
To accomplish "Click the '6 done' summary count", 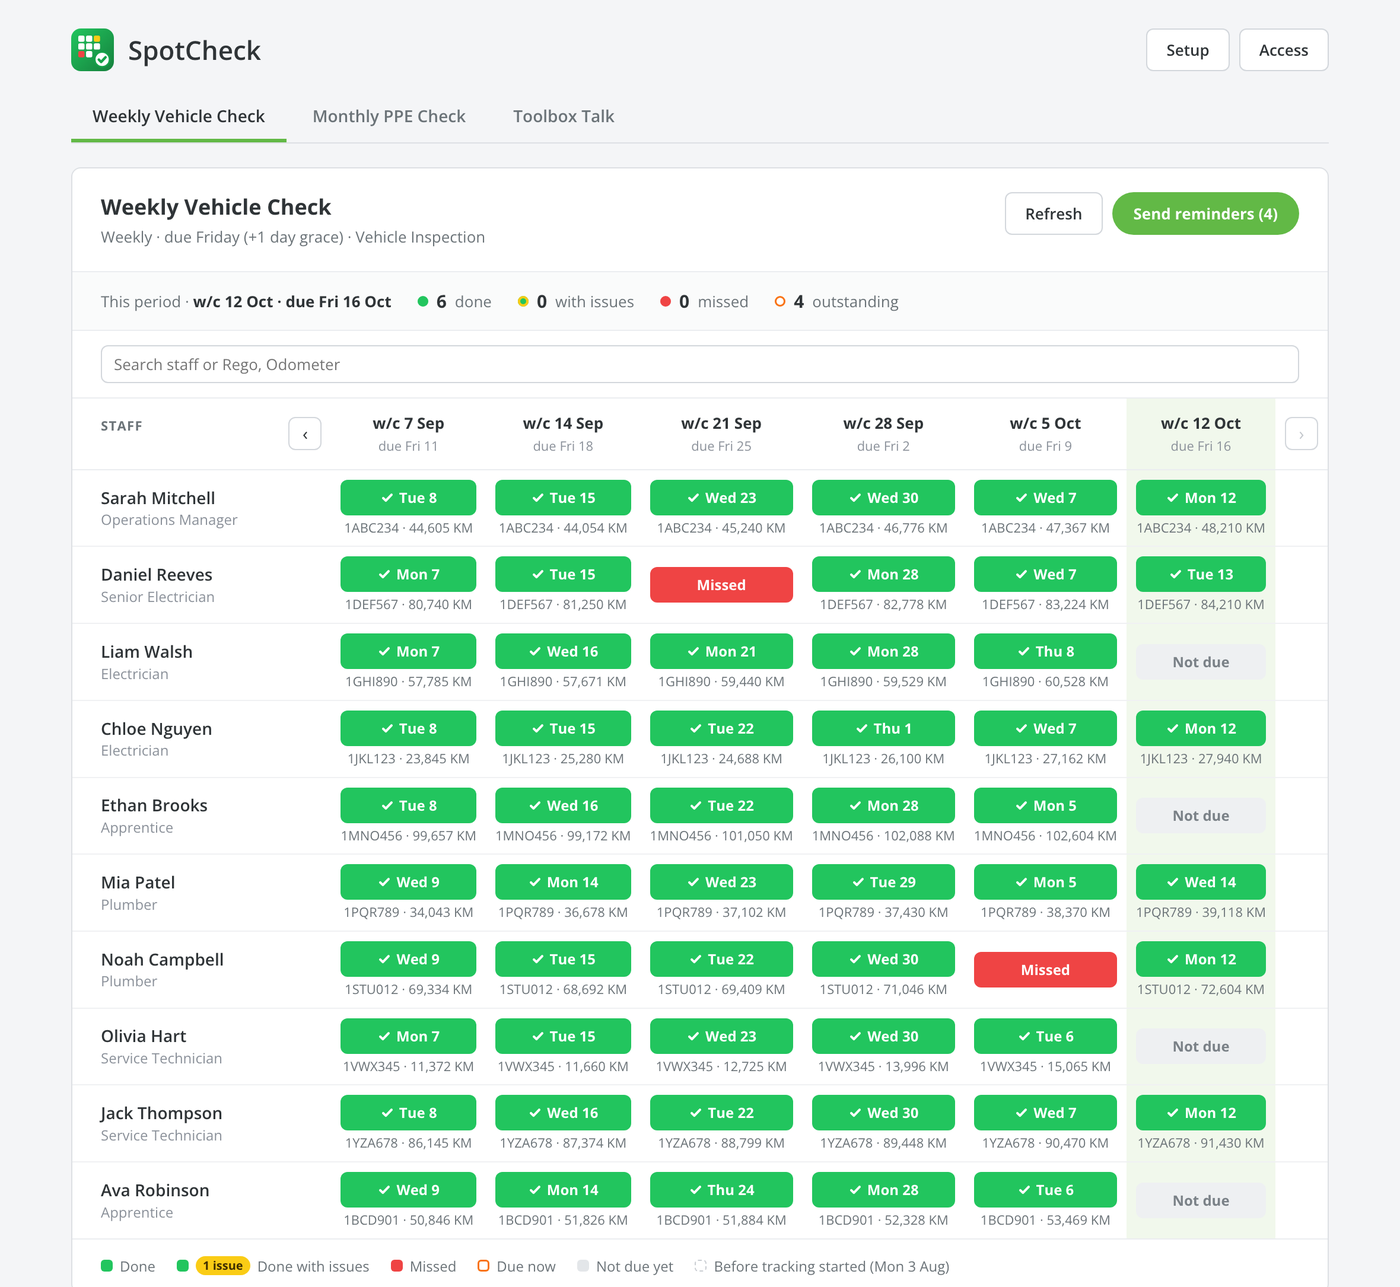I will (x=454, y=302).
